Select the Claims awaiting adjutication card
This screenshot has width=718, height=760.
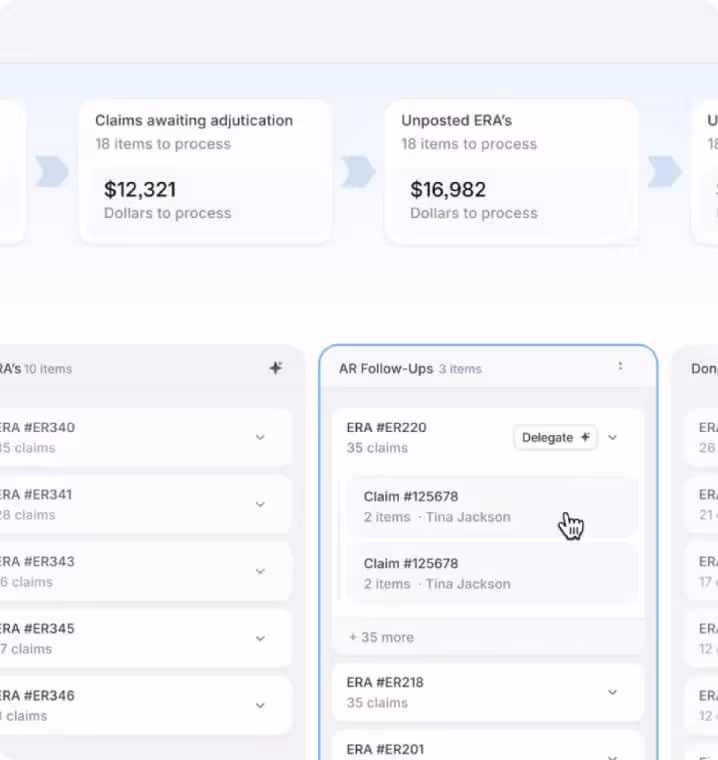[x=205, y=172]
